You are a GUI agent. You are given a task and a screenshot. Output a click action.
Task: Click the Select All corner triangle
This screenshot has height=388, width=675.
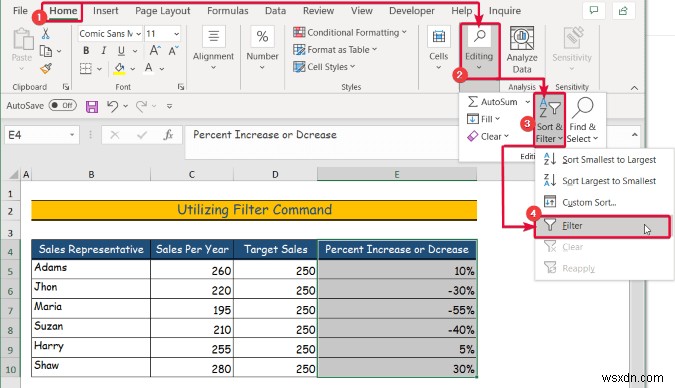coord(14,174)
